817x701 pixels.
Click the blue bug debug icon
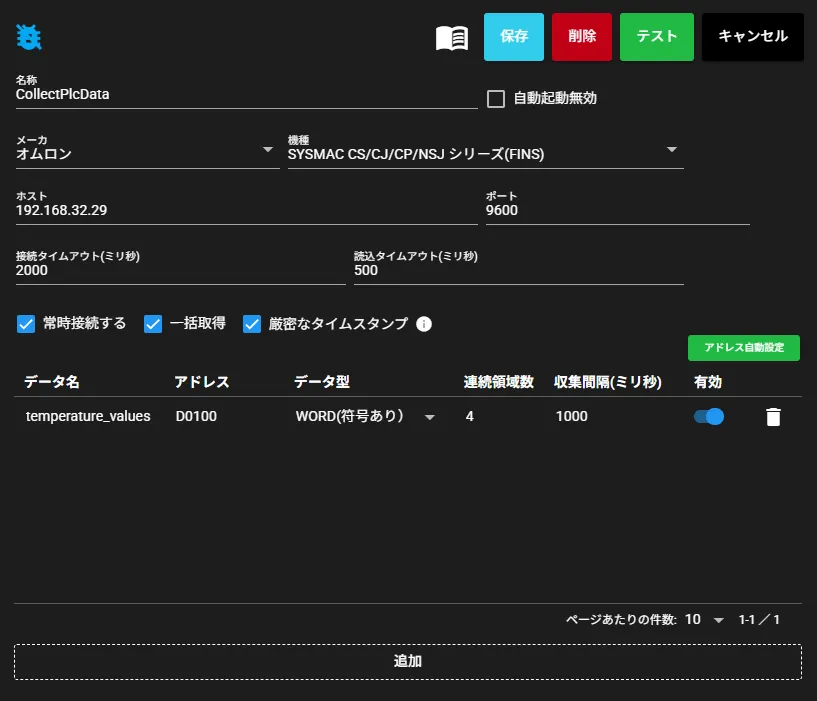tap(29, 37)
